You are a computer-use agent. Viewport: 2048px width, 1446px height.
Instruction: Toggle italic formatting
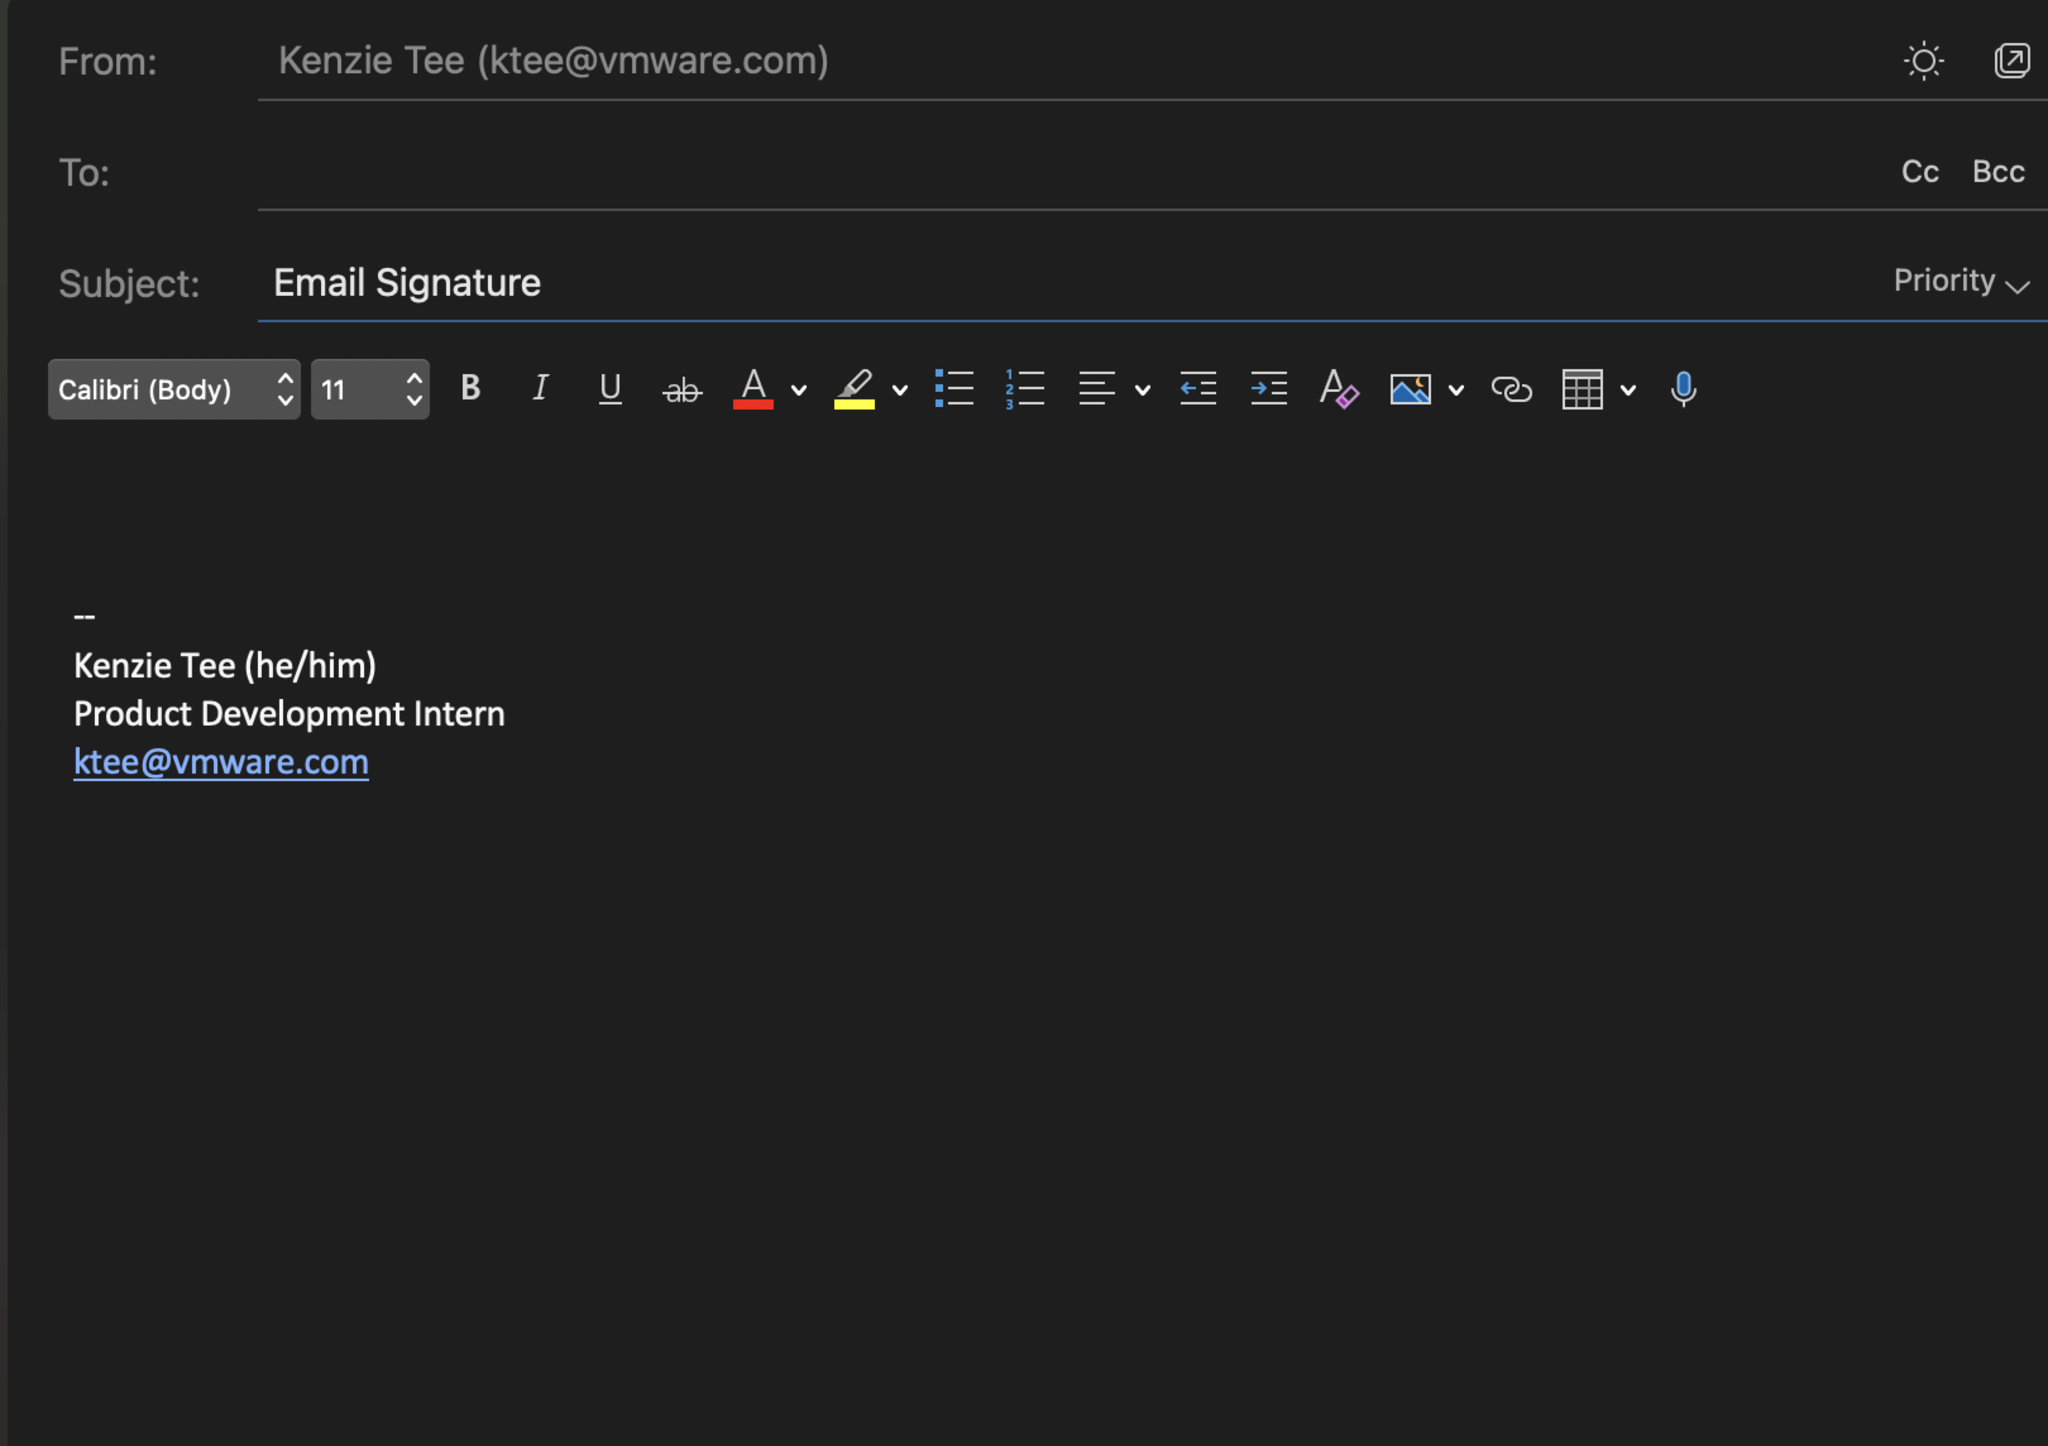point(540,389)
